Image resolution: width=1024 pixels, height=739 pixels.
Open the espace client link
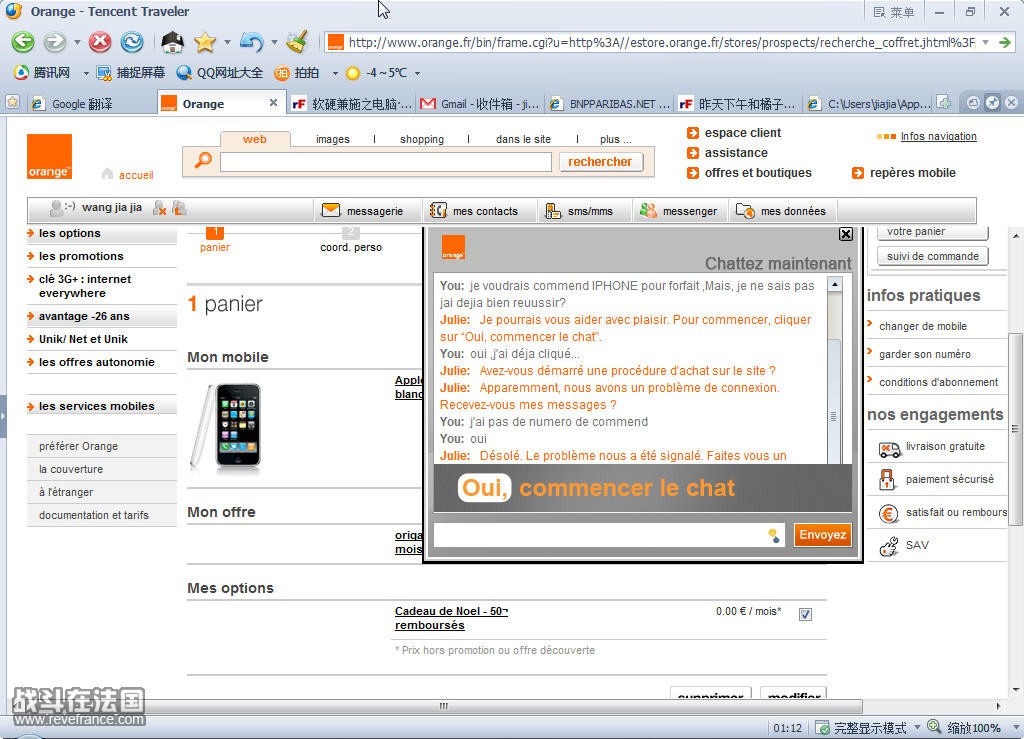pos(742,133)
